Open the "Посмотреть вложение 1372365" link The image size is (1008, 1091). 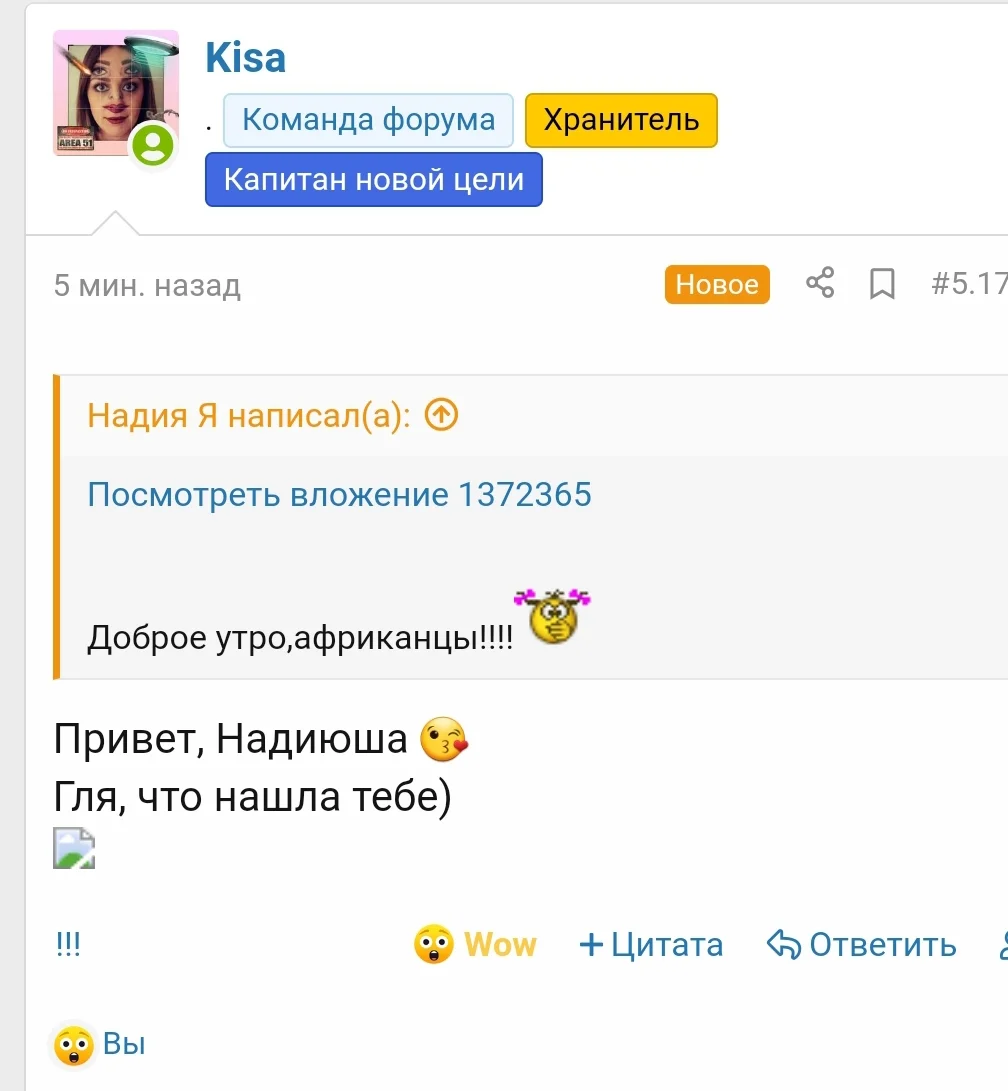(x=339, y=494)
